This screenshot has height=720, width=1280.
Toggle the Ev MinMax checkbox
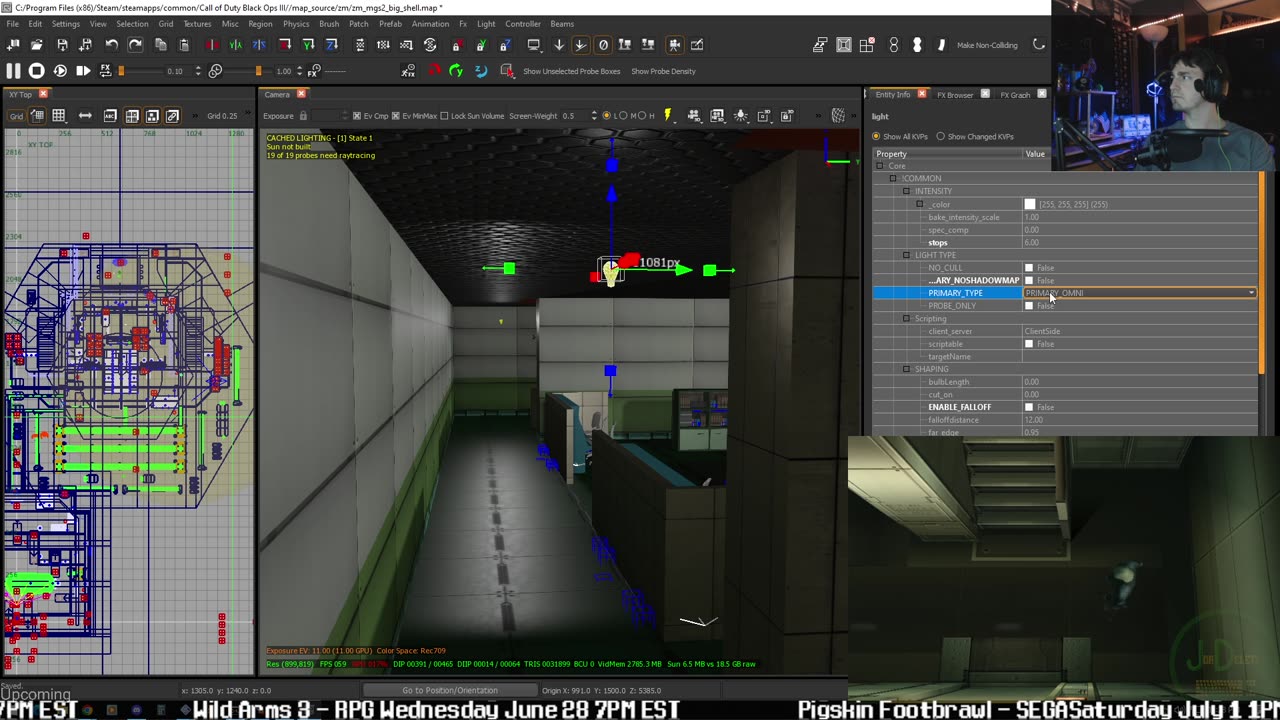396,116
